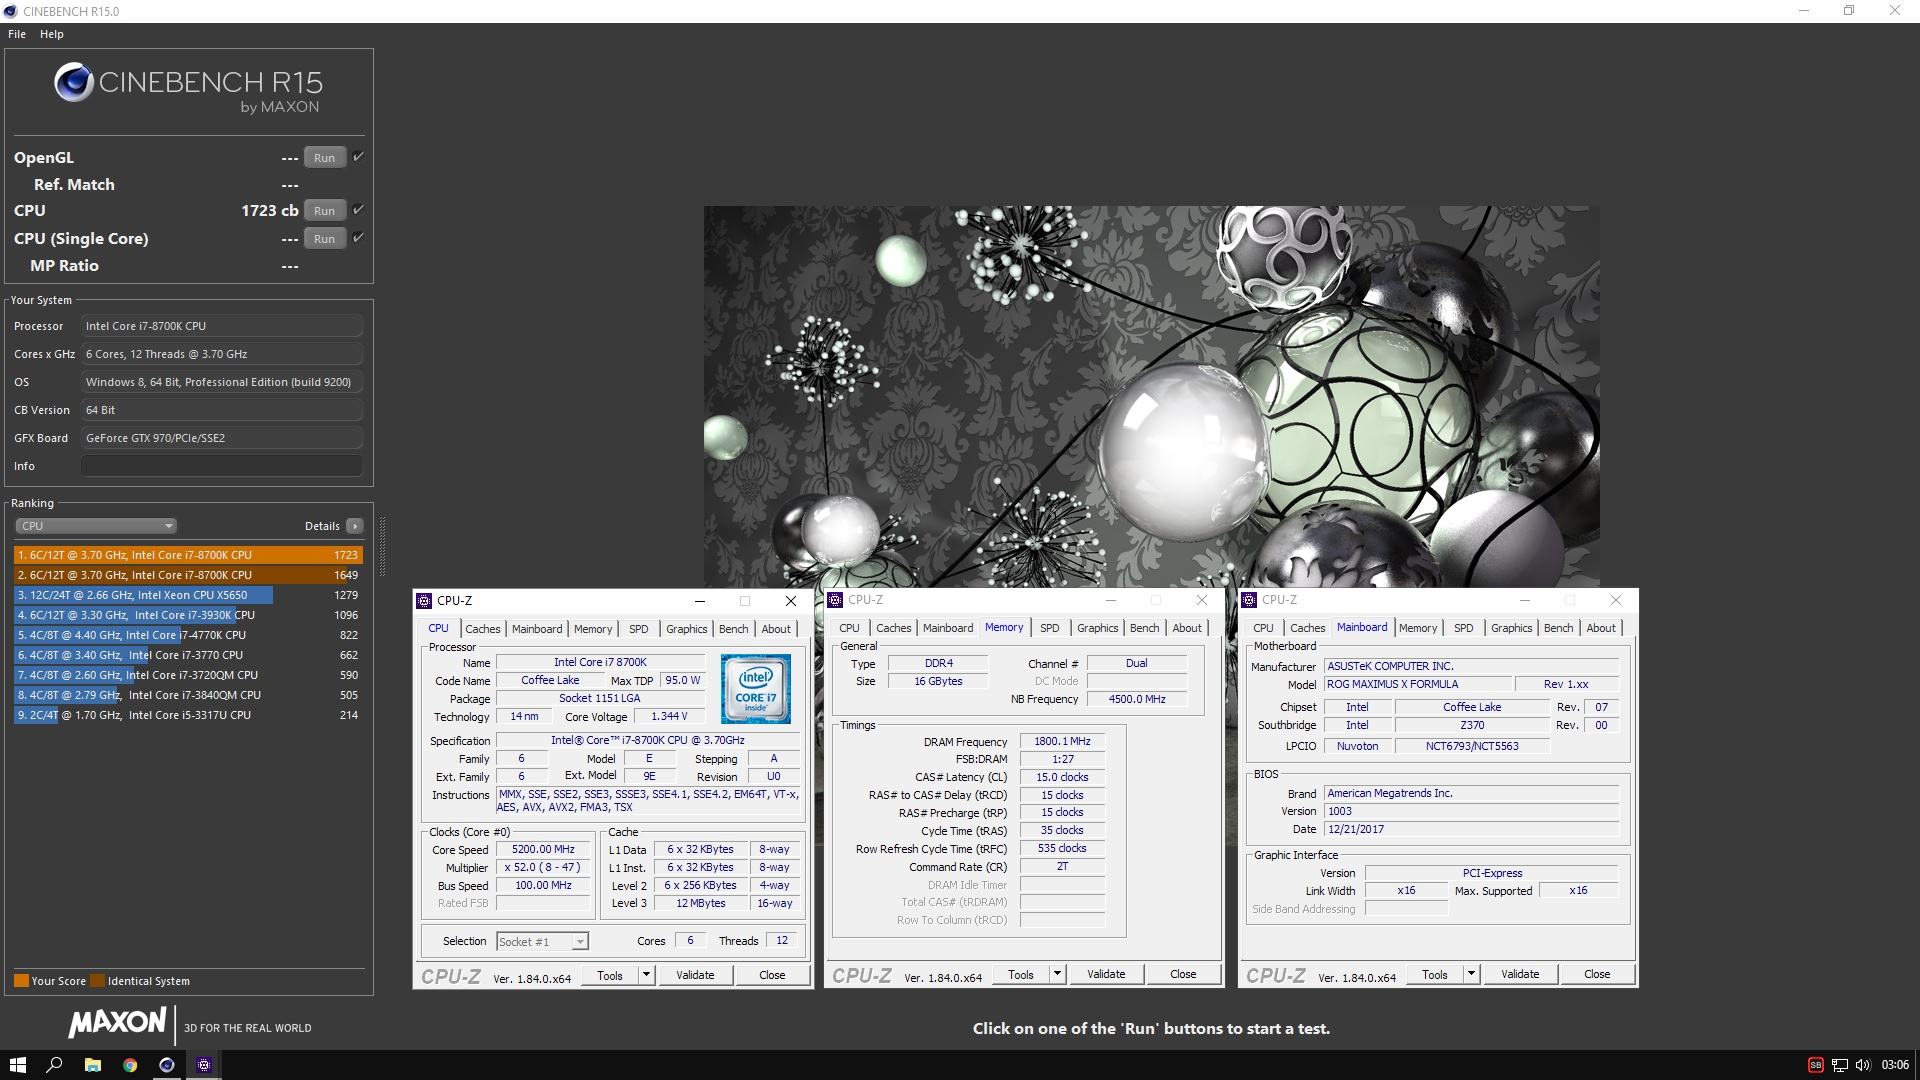Image resolution: width=1920 pixels, height=1080 pixels.
Task: Select the Xeon CPU X5650 ranking row
Action: point(187,595)
